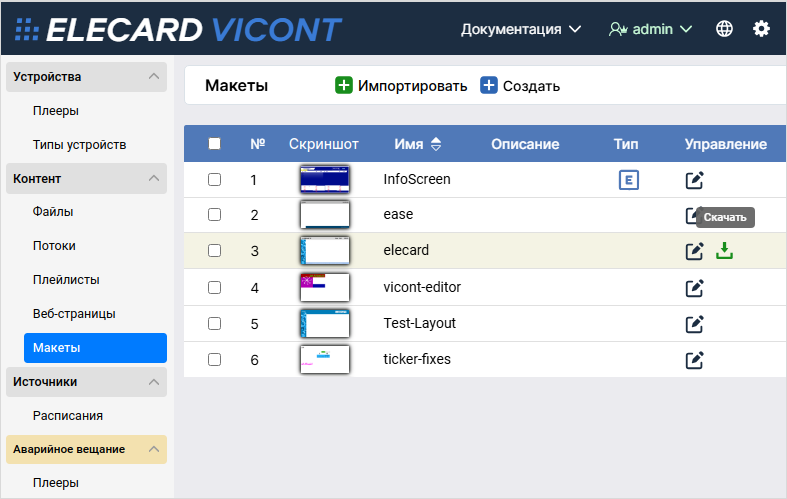Open Потоки in sidebar

[54, 245]
